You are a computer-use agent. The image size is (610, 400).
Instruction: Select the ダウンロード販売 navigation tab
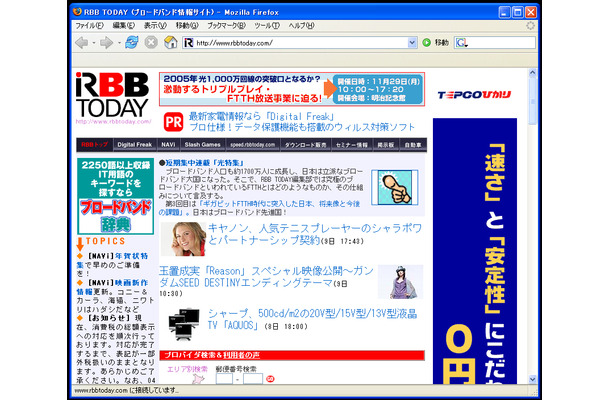tap(305, 145)
